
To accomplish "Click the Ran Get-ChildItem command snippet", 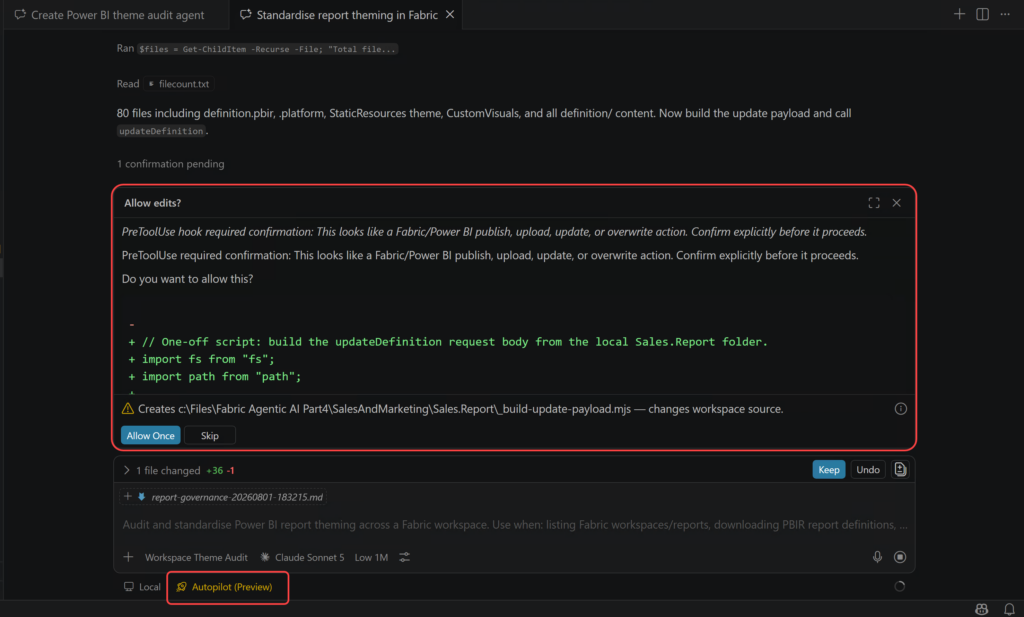I will (267, 49).
